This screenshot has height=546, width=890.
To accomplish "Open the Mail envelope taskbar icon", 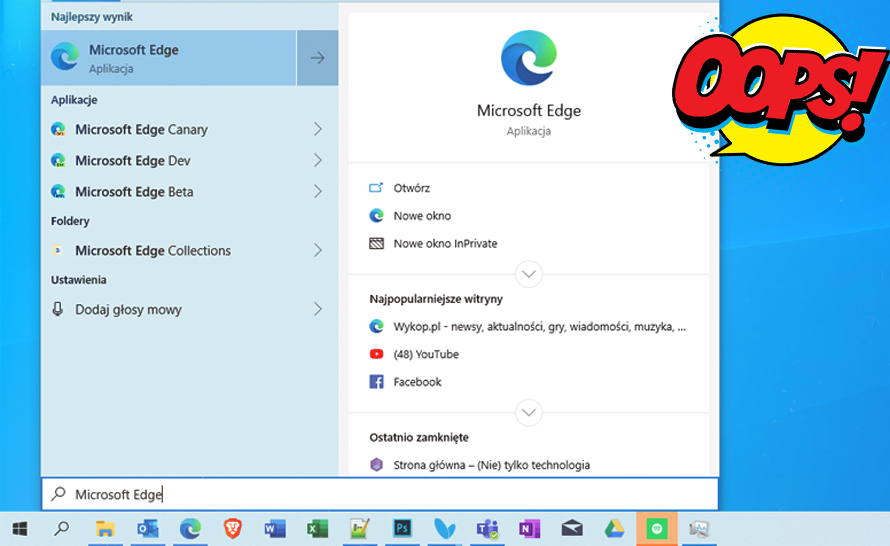I will (572, 529).
